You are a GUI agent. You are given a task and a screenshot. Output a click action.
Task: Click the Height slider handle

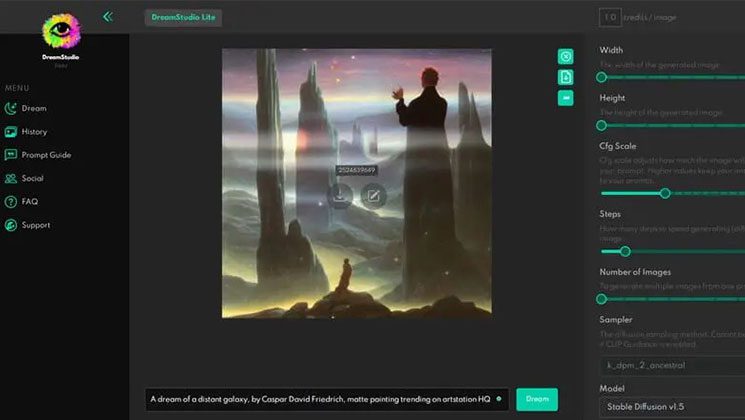[602, 125]
